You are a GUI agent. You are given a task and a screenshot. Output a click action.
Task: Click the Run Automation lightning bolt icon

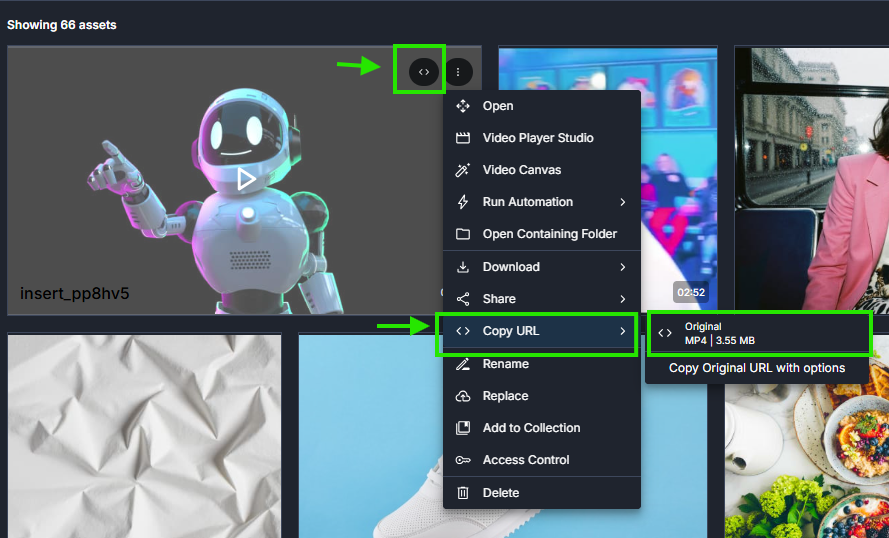(x=463, y=202)
